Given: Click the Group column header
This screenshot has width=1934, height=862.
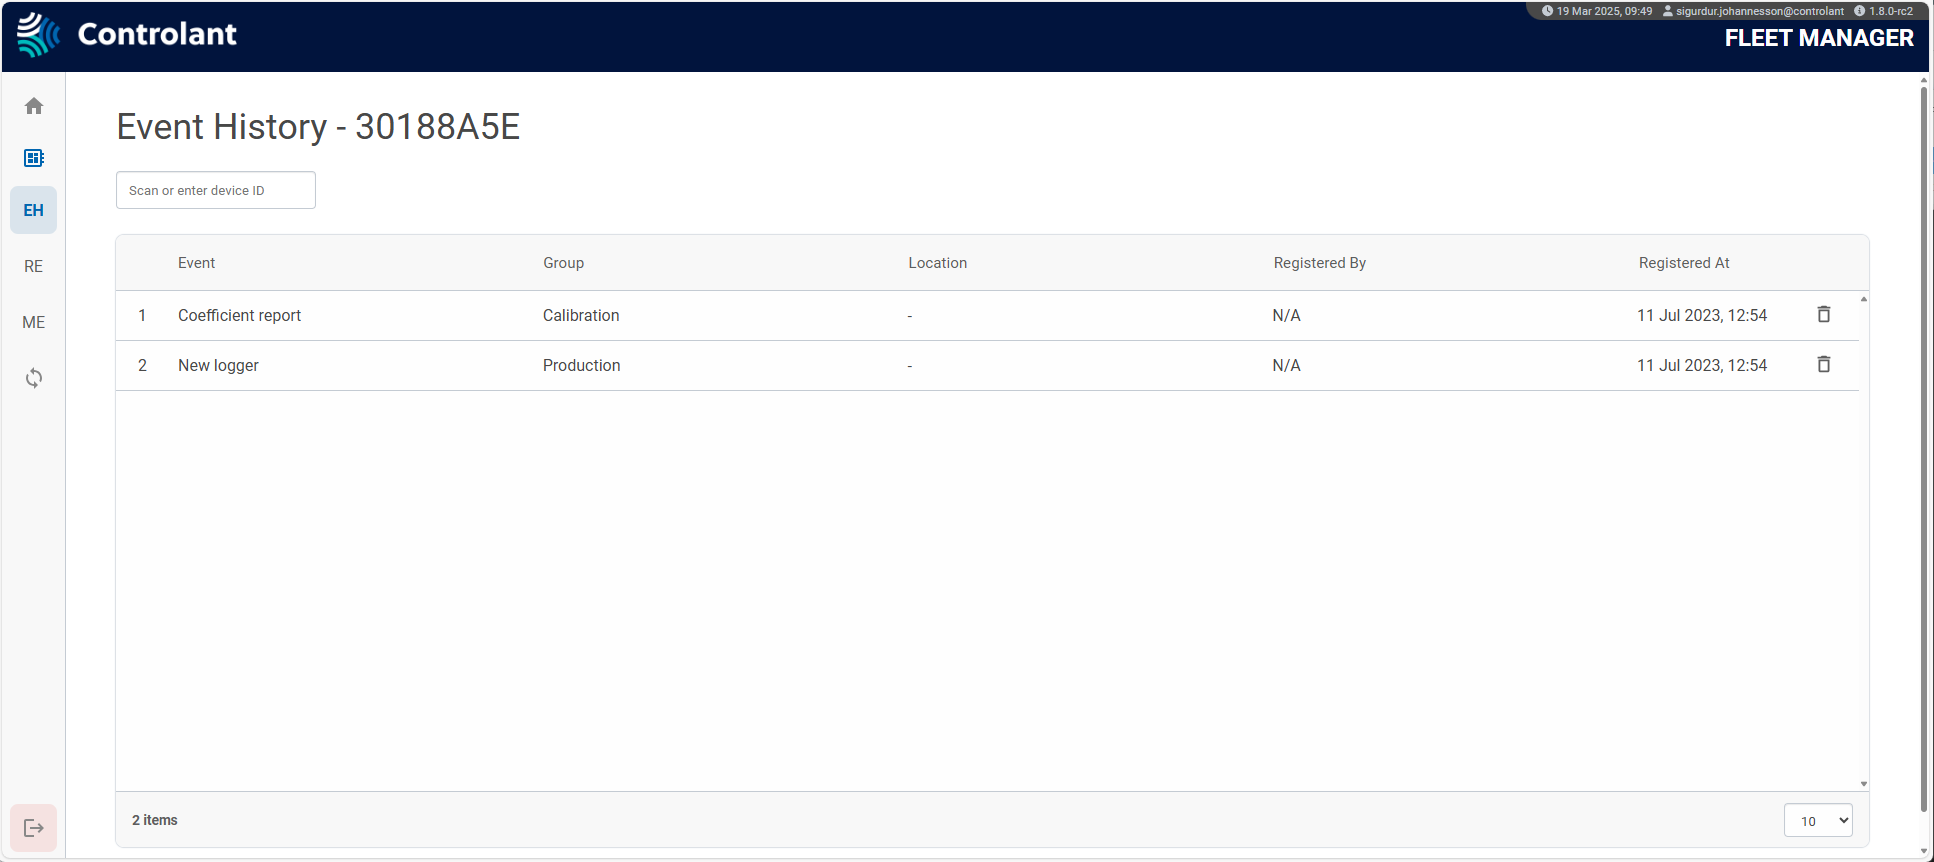Looking at the screenshot, I should [x=564, y=263].
